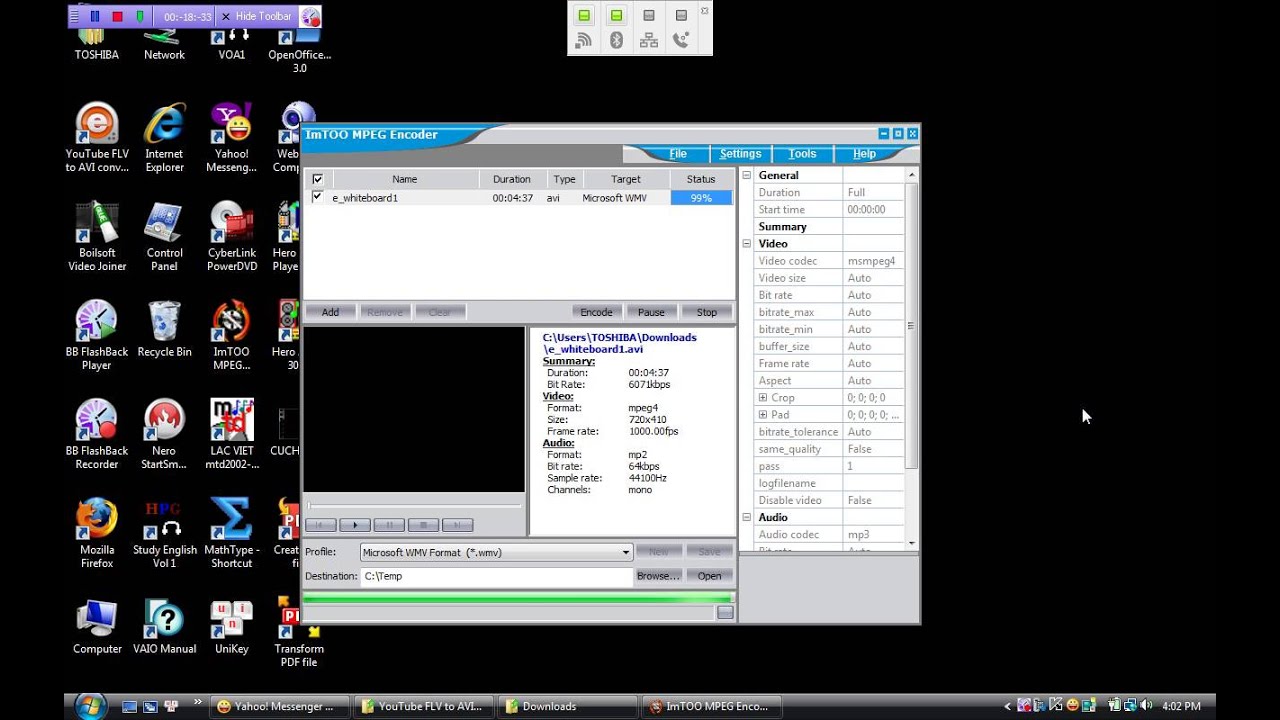
Task: Click the 99% status progress cell
Action: click(701, 198)
